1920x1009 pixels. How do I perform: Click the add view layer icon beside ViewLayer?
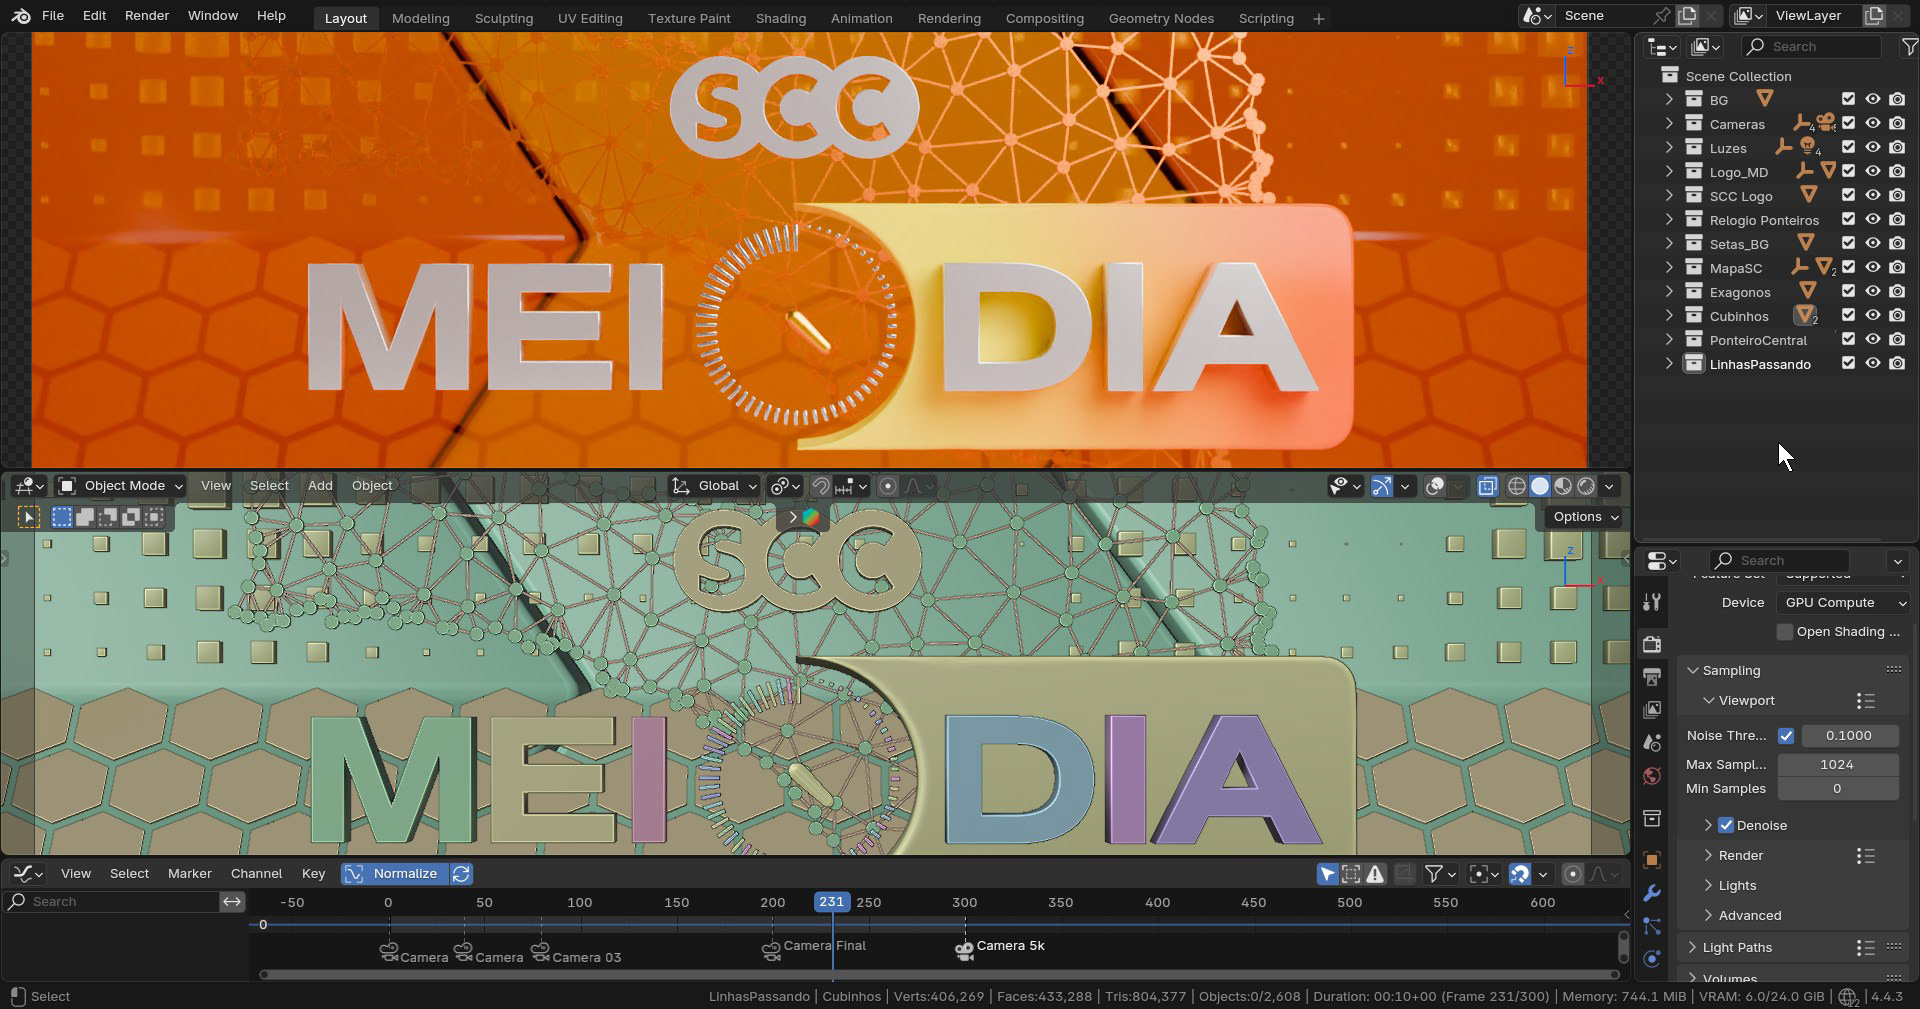(x=1873, y=16)
